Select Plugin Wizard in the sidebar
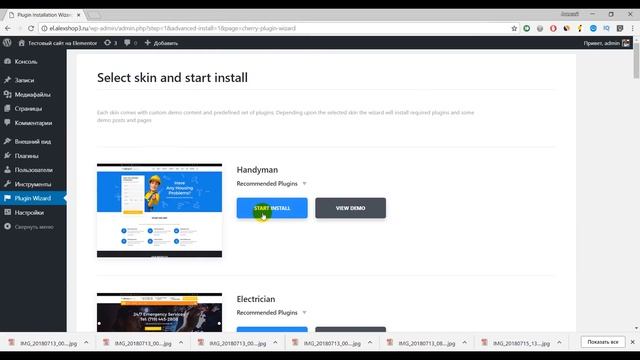Image resolution: width=640 pixels, height=360 pixels. 33,198
